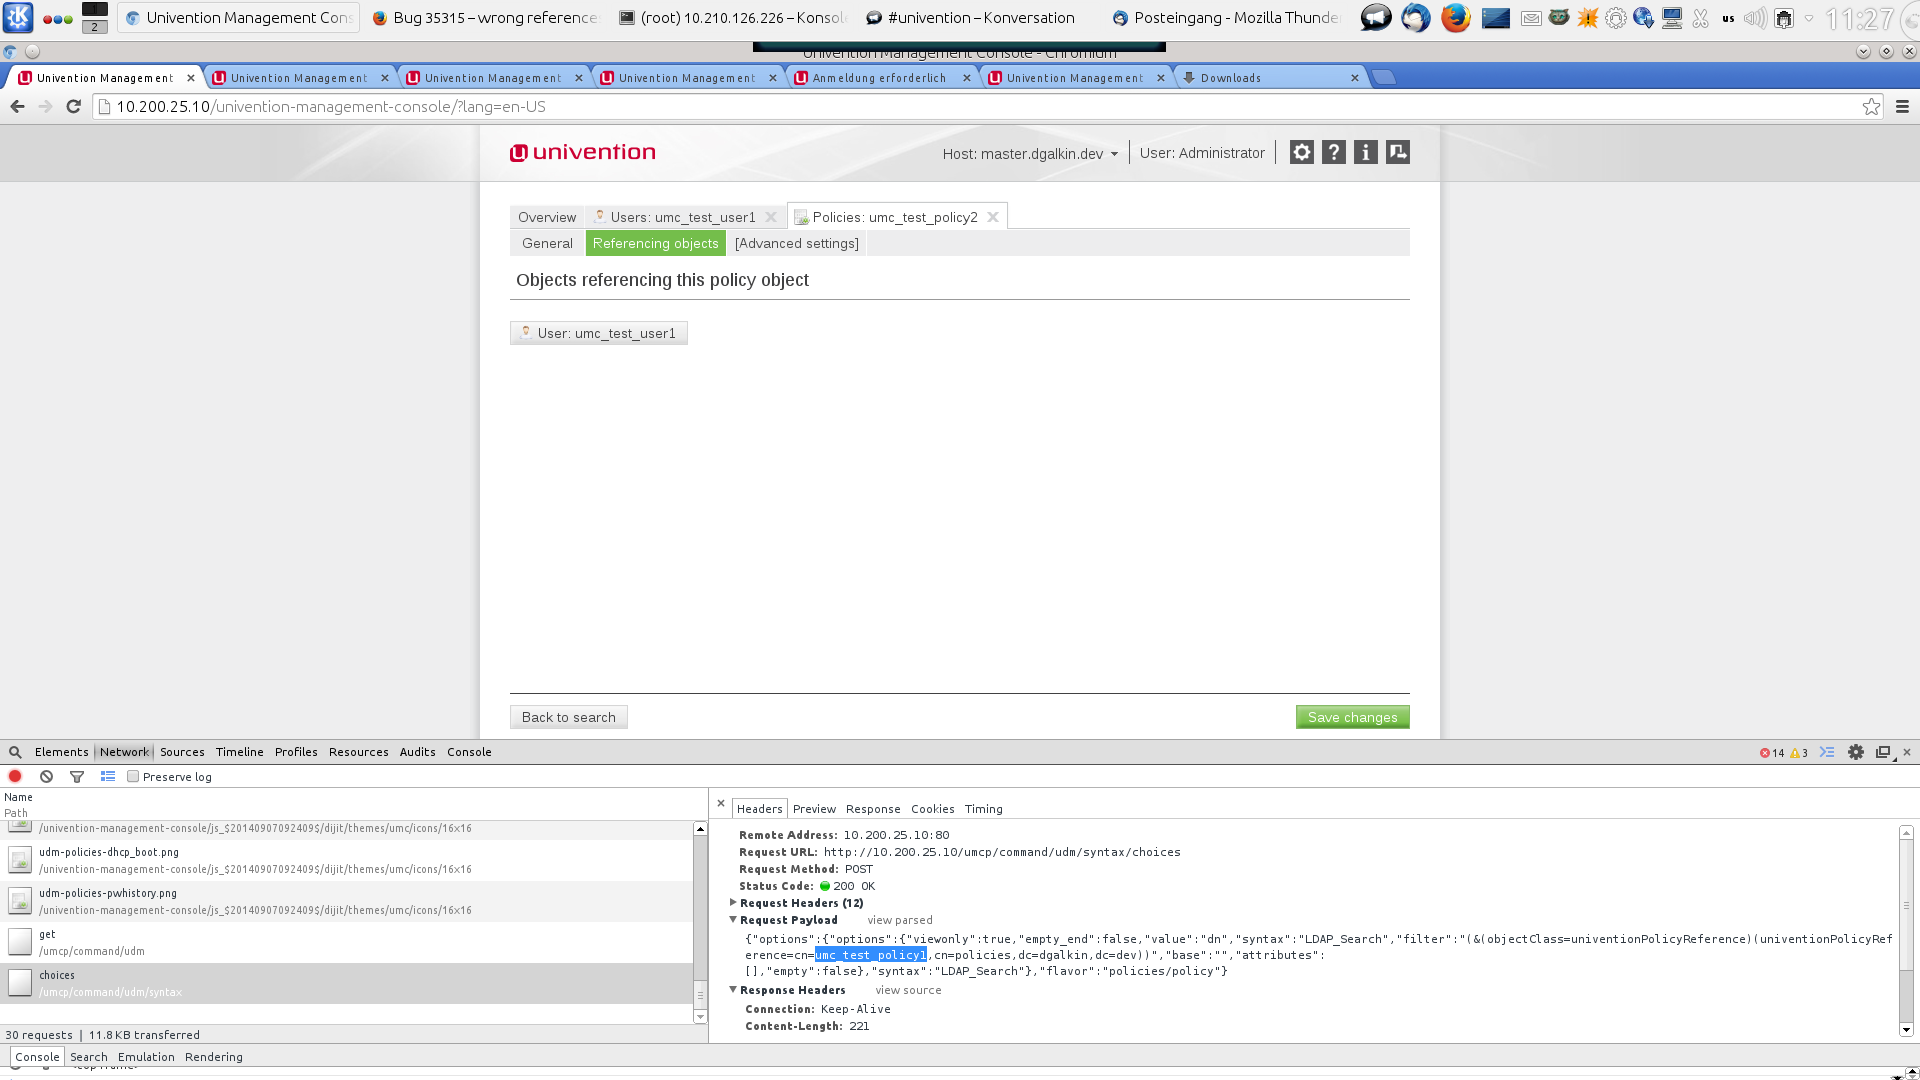
Task: Switch to the General policy tab
Action: [x=547, y=243]
